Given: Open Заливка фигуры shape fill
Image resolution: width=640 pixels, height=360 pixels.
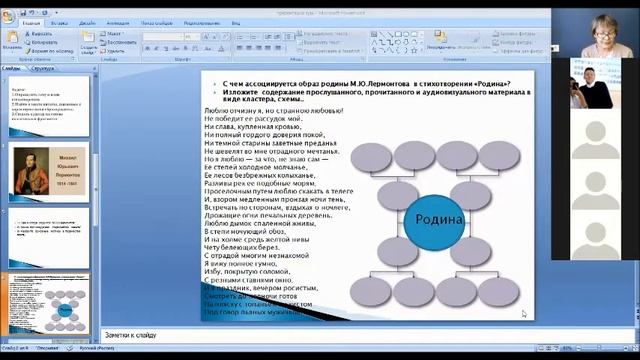Looking at the screenshot, I should click(x=514, y=34).
